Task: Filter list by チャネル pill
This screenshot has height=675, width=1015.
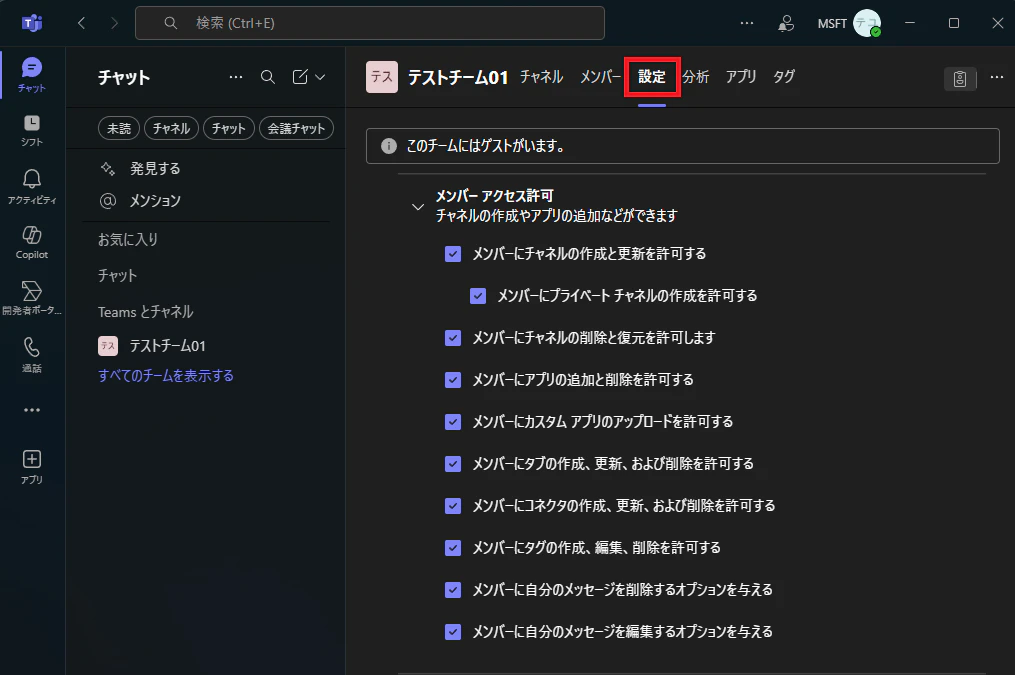Action: (x=172, y=128)
